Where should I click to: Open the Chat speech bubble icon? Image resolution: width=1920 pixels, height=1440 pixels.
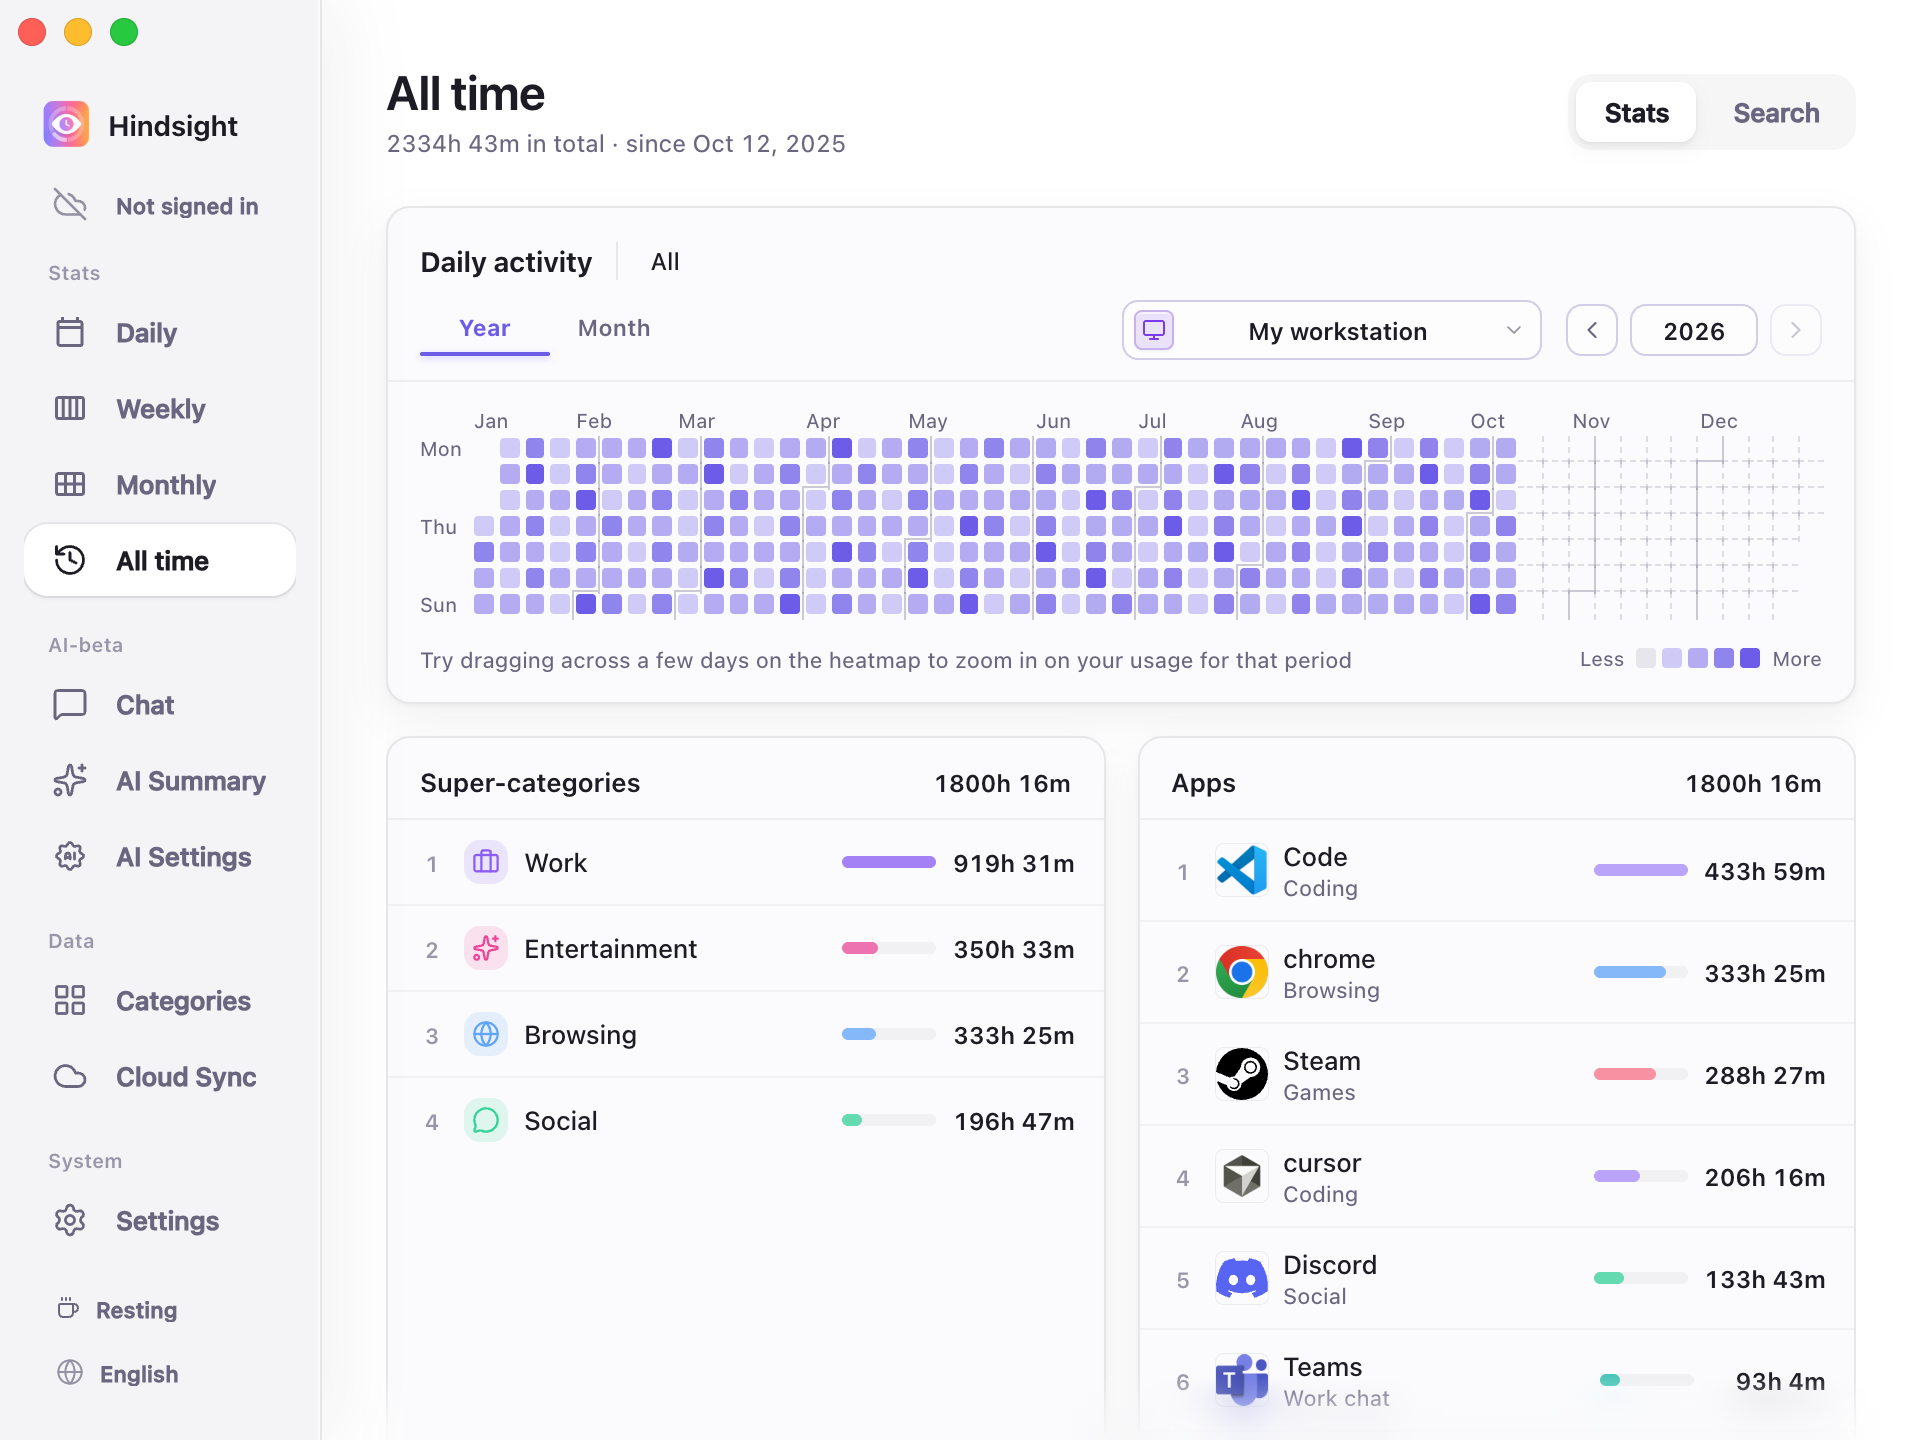(x=70, y=704)
